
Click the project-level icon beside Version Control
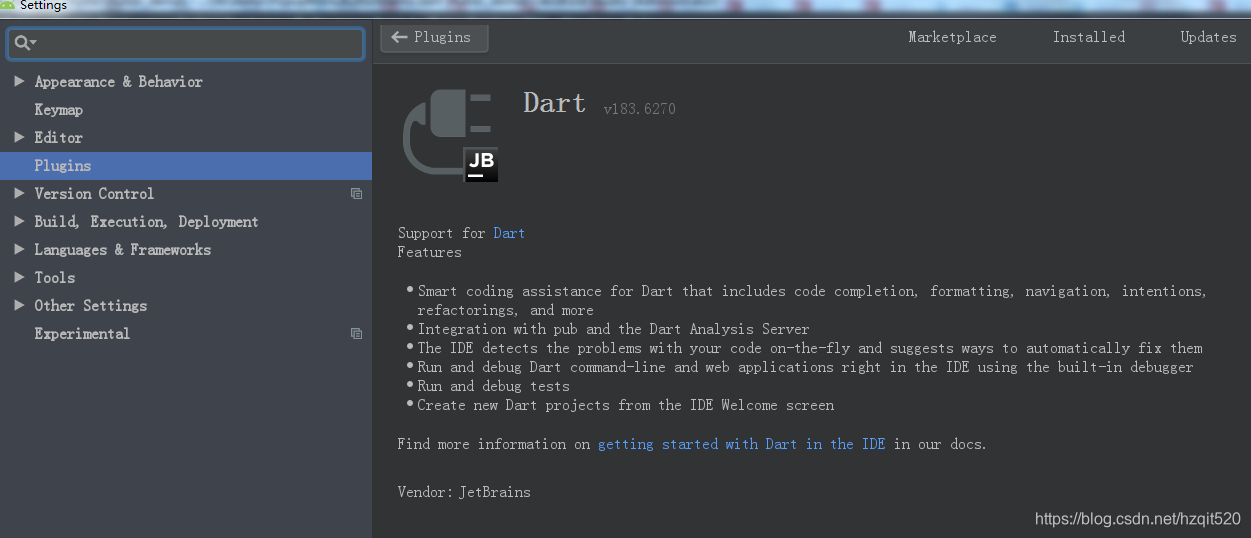coord(356,194)
